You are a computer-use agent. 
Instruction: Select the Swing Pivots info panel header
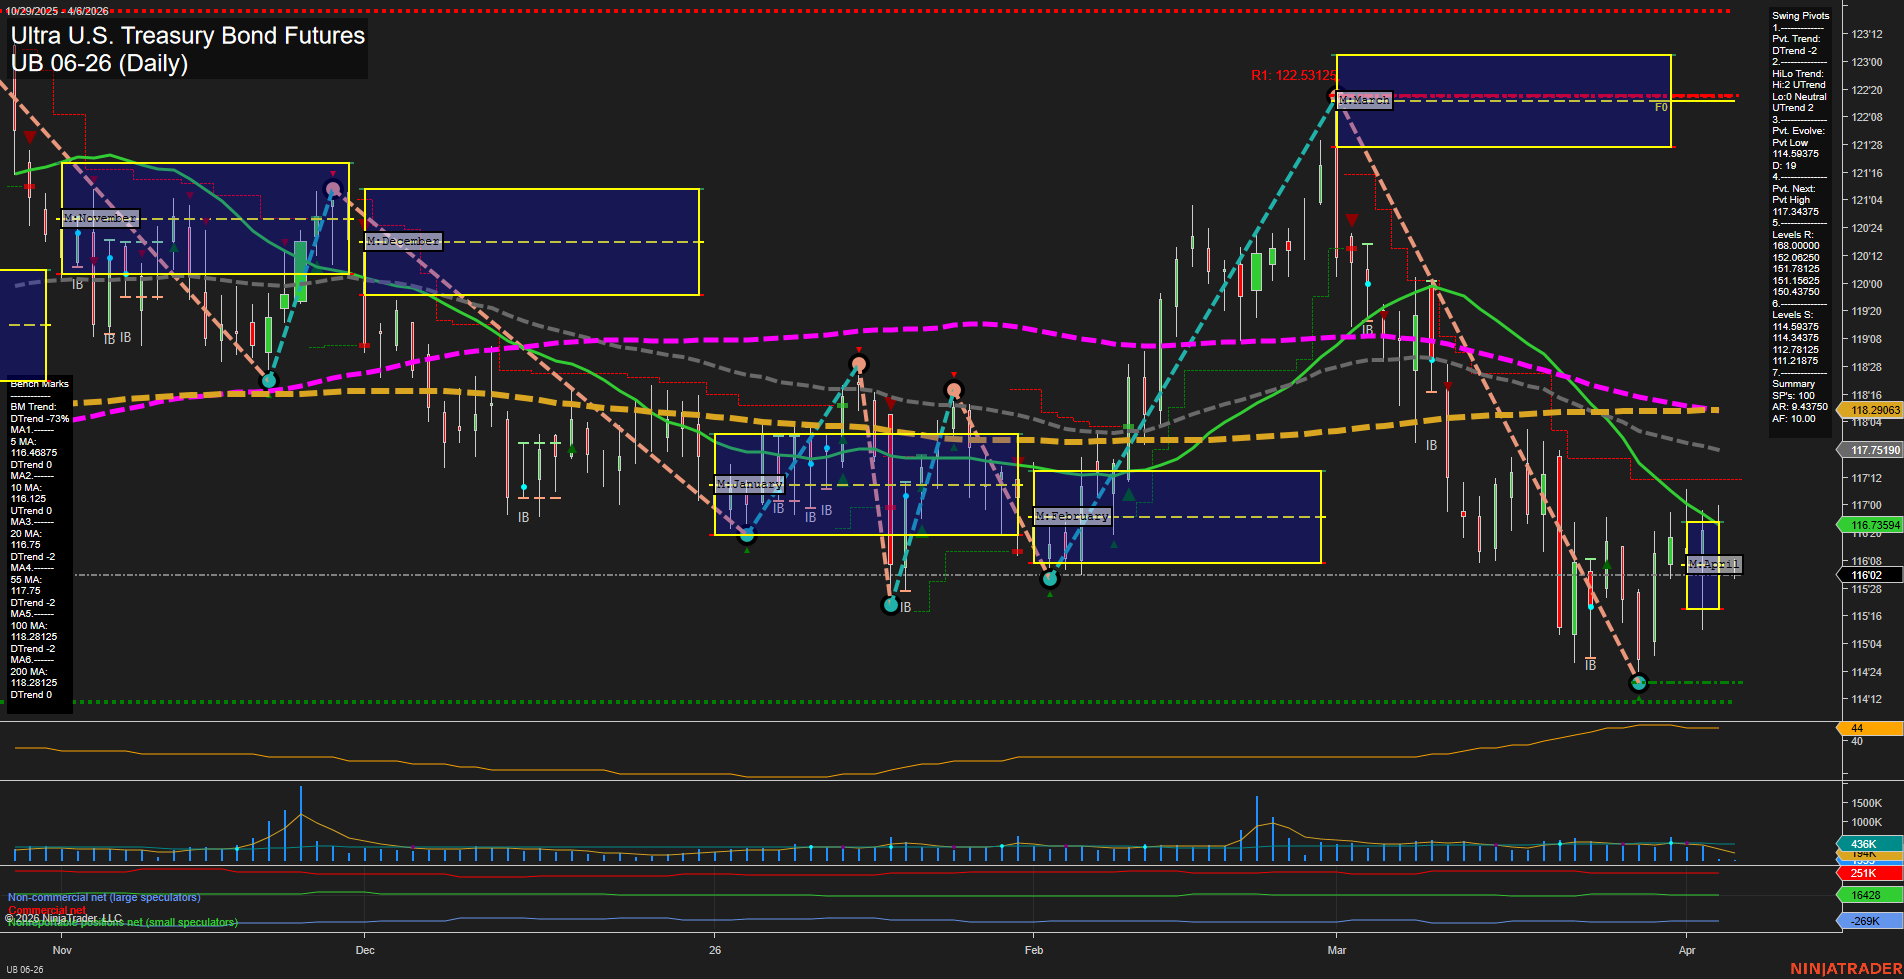point(1800,16)
